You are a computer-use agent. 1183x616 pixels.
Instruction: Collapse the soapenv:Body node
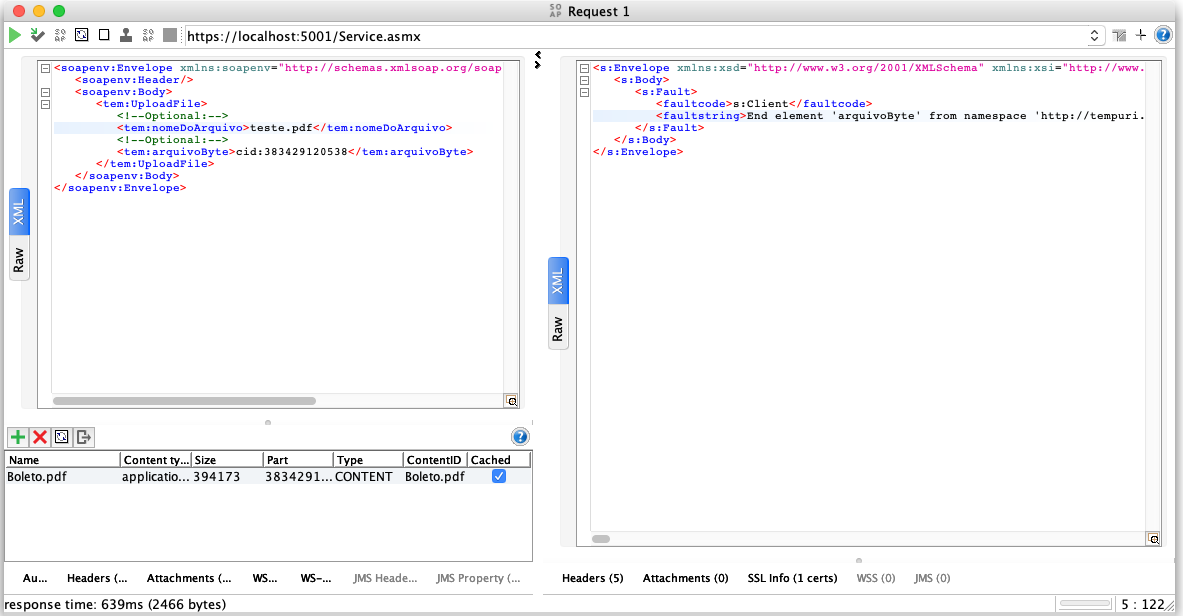point(45,92)
